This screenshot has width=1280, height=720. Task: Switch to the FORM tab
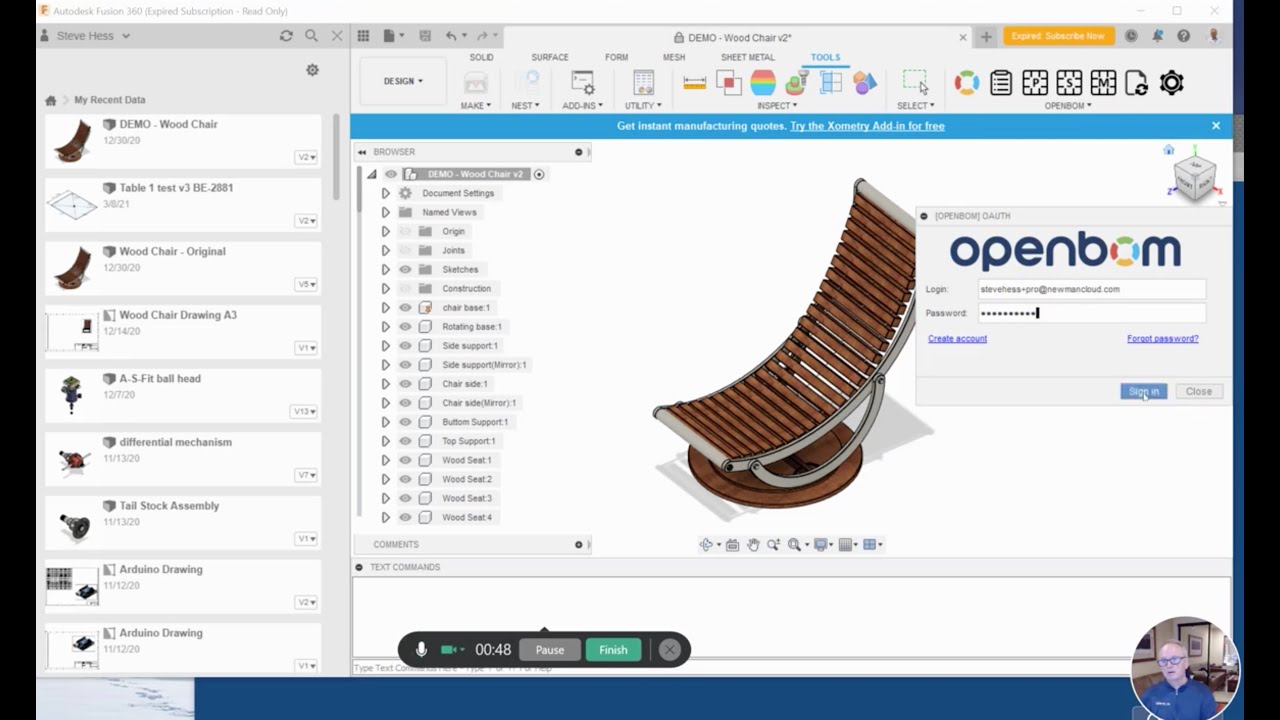tap(616, 57)
